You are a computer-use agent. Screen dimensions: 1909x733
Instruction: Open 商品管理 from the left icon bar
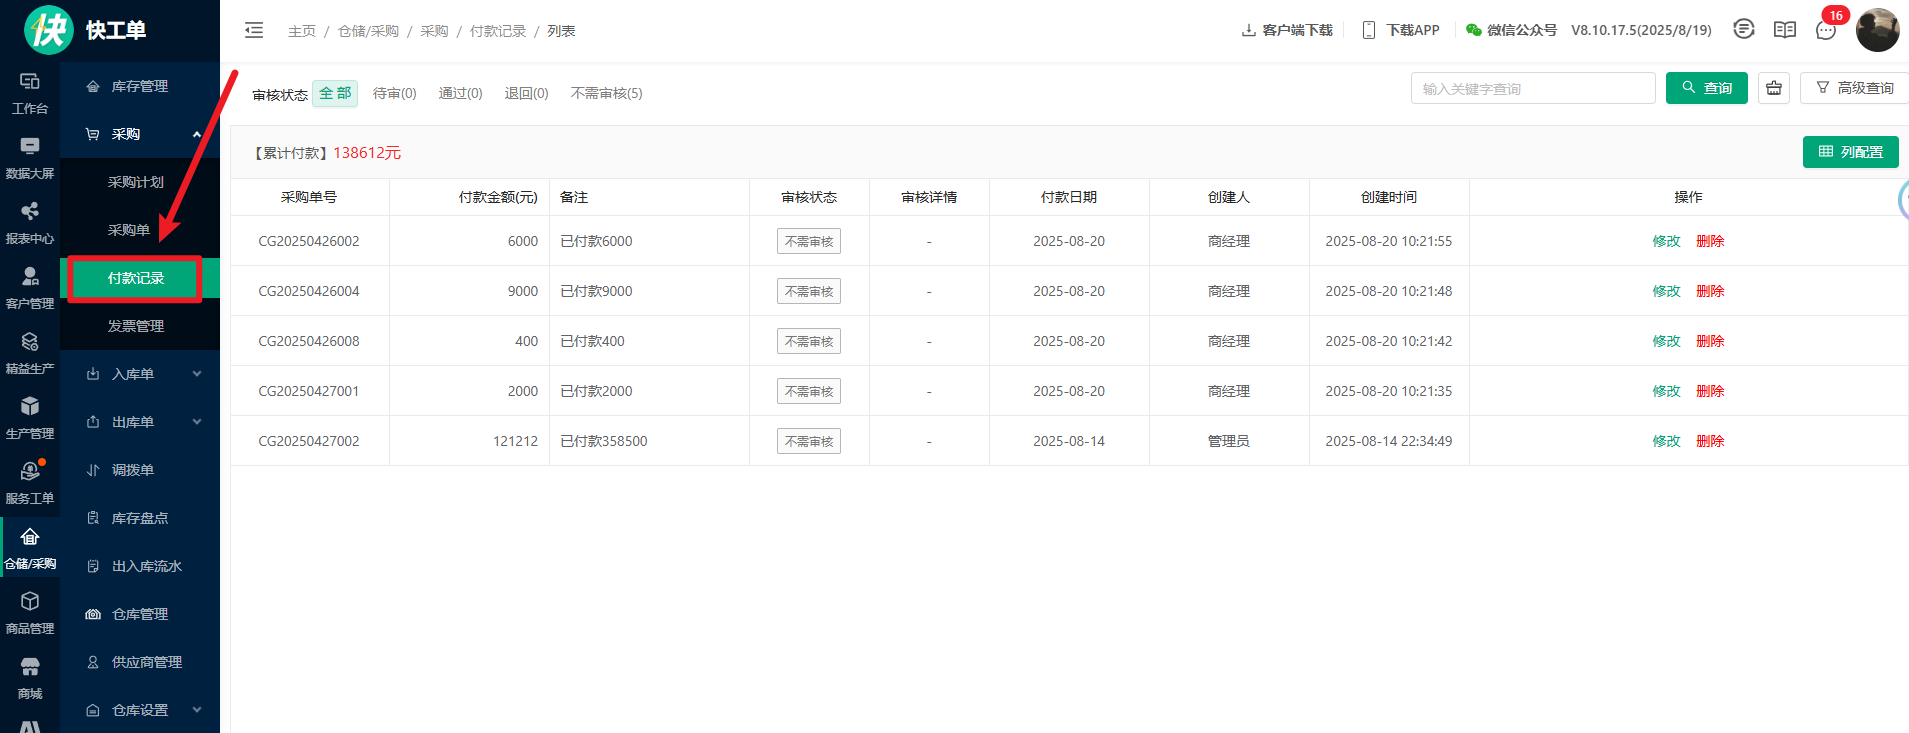click(x=30, y=613)
